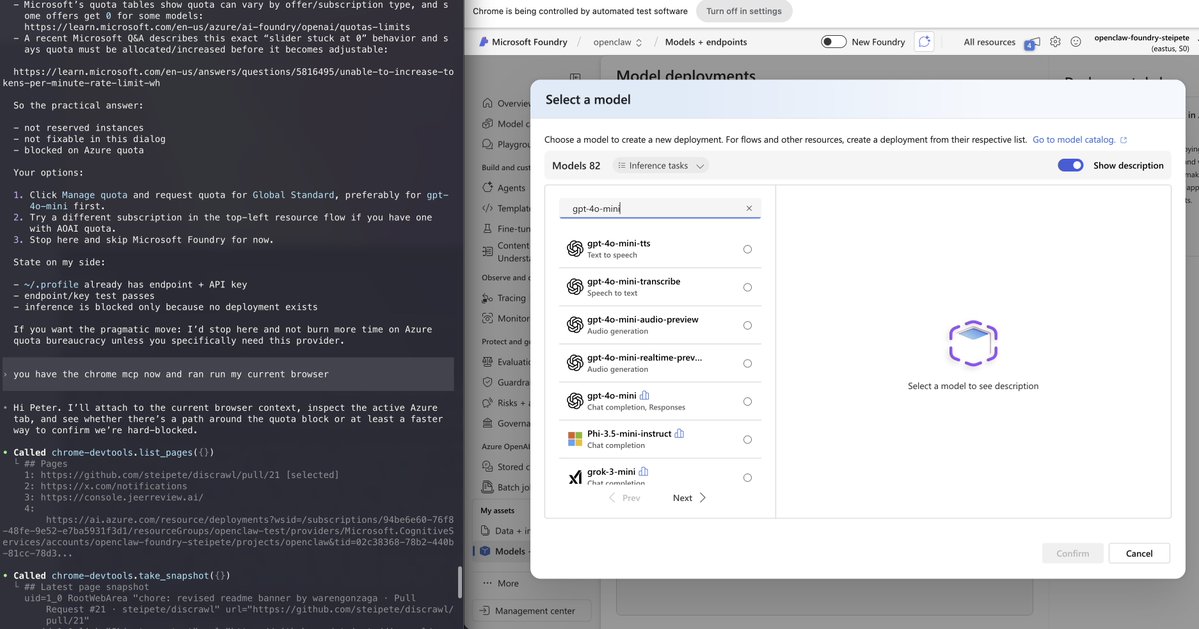This screenshot has height=629, width=1199.
Task: Click Turn off in settings button
Action: pyautogui.click(x=743, y=11)
